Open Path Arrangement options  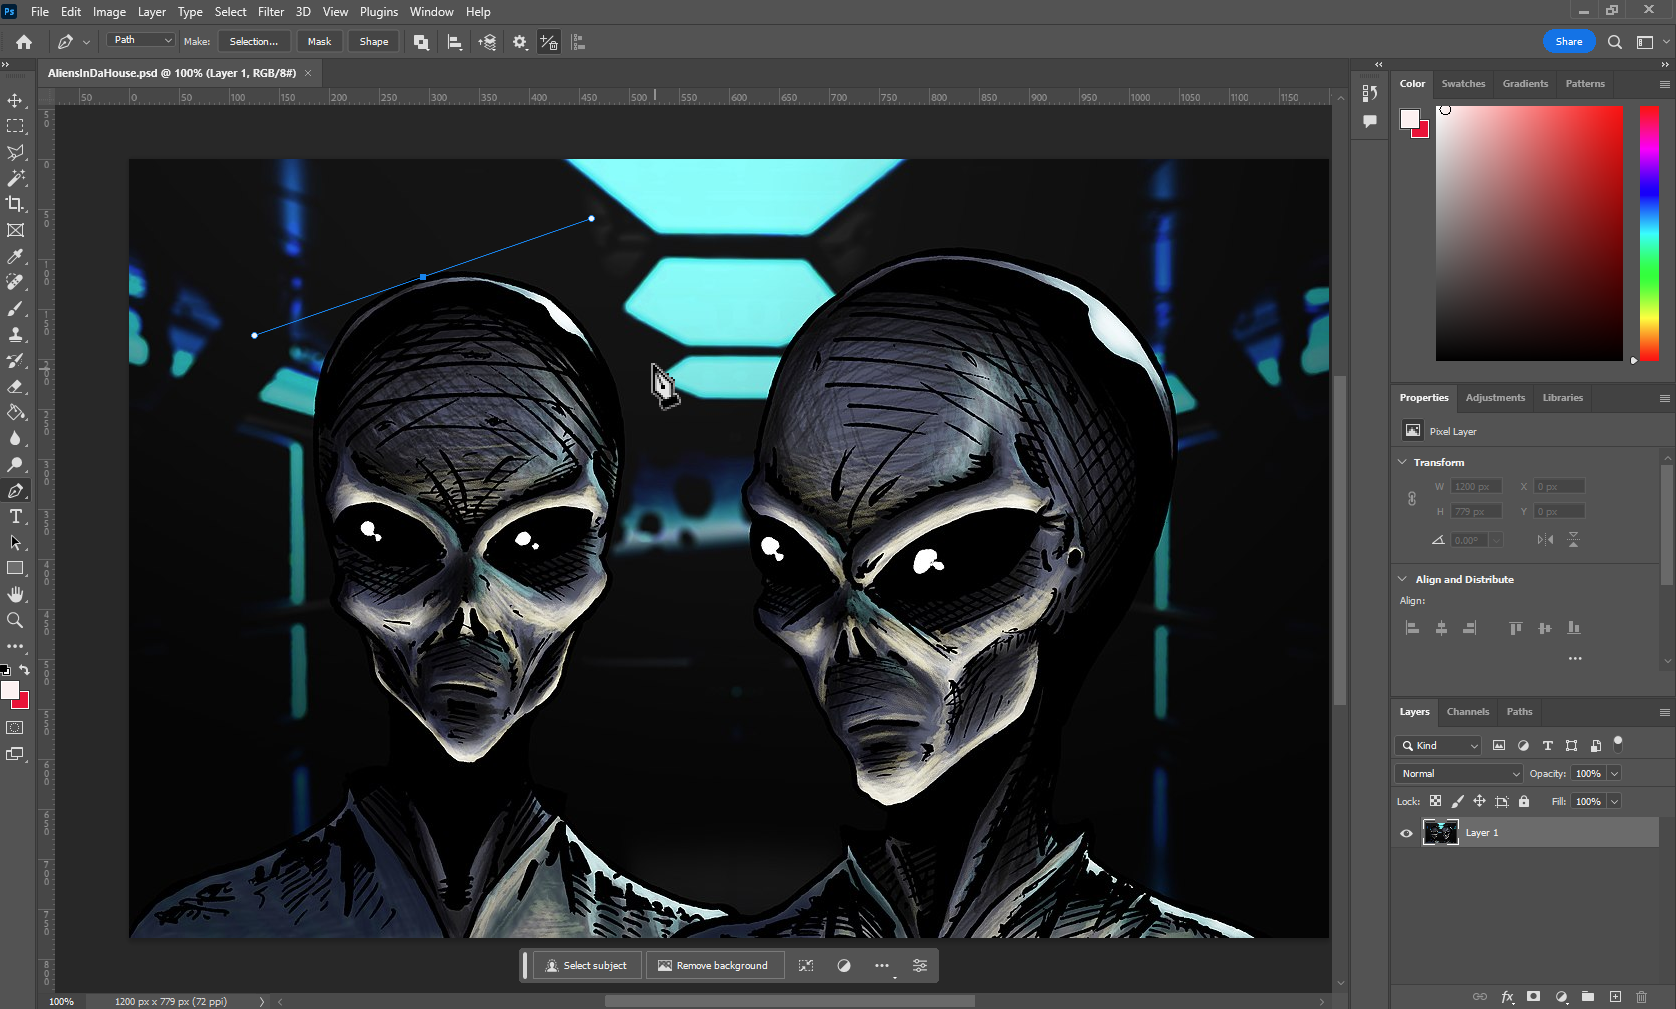click(487, 42)
